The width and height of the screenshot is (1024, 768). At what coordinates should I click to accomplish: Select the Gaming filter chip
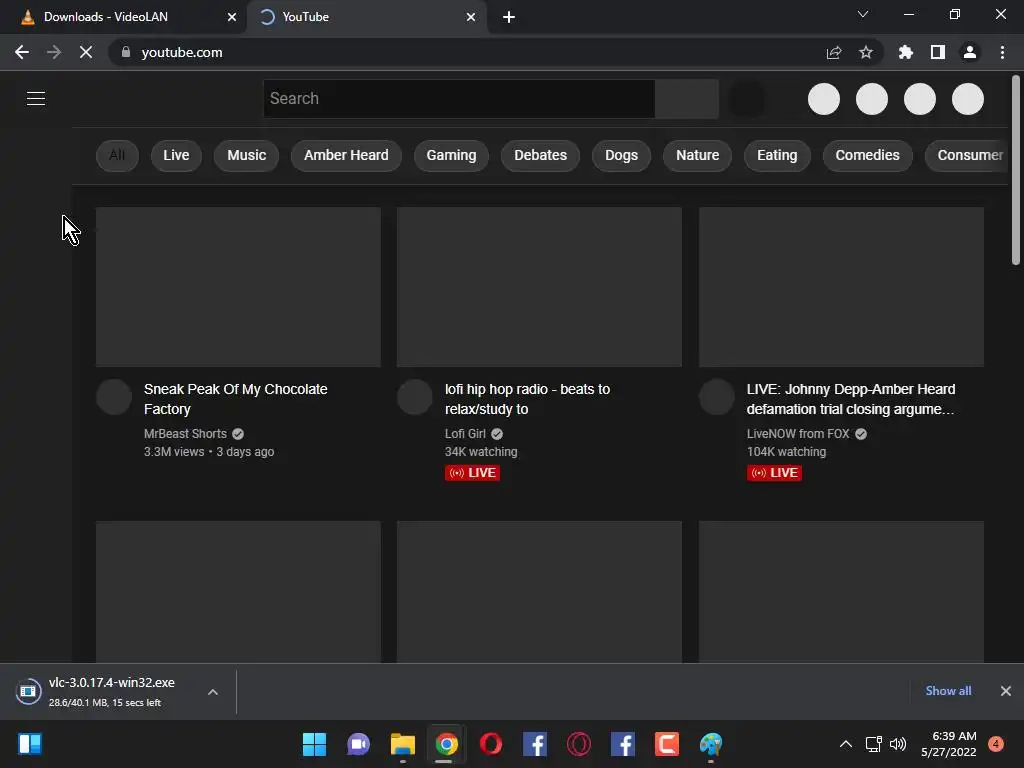[451, 155]
